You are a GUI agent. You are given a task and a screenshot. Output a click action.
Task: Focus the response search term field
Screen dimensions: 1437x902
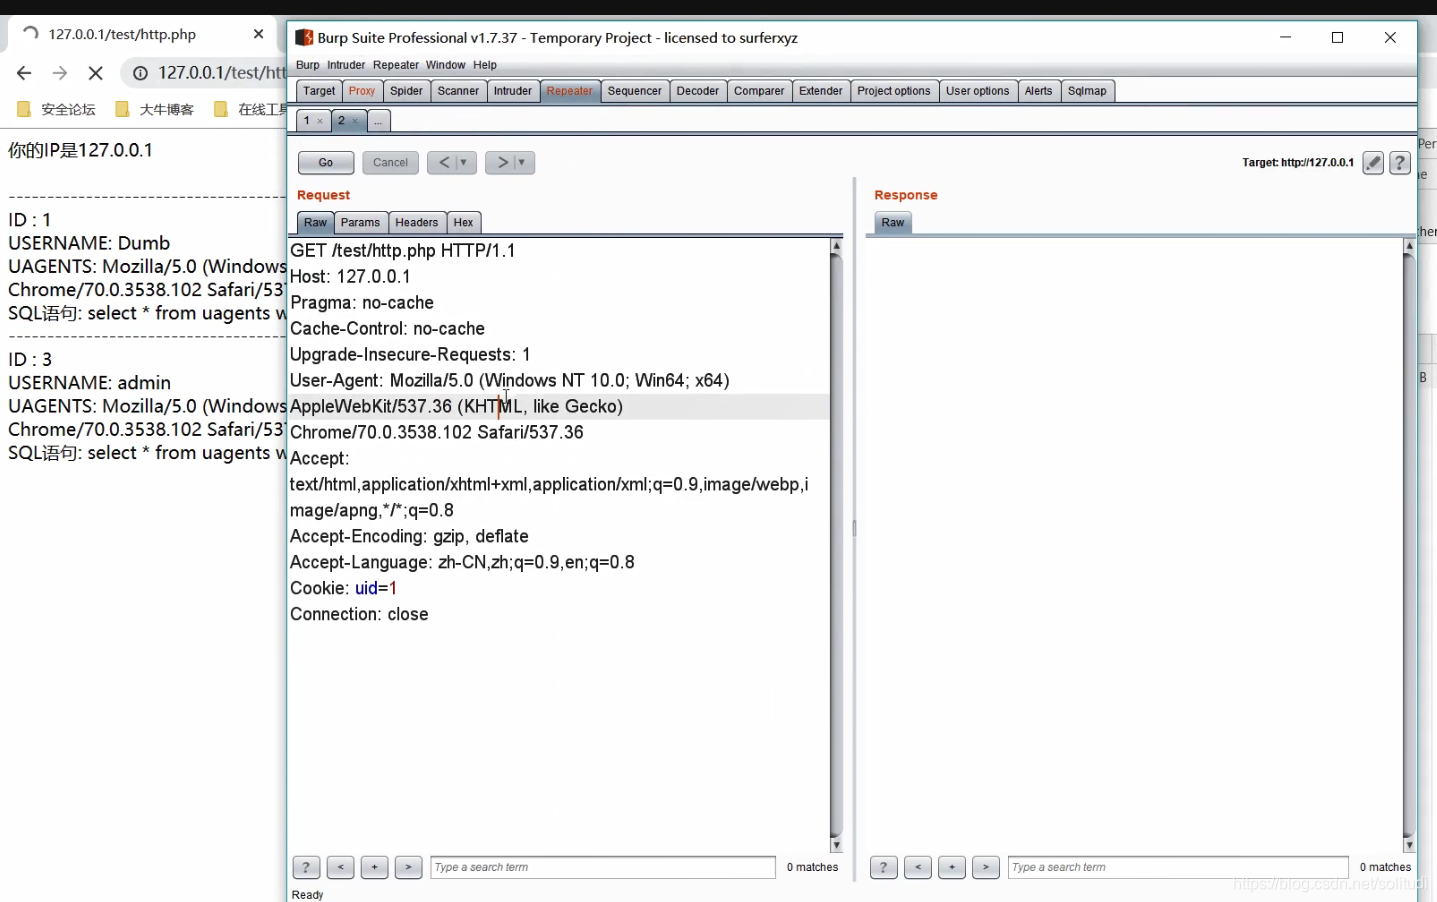tap(1179, 867)
